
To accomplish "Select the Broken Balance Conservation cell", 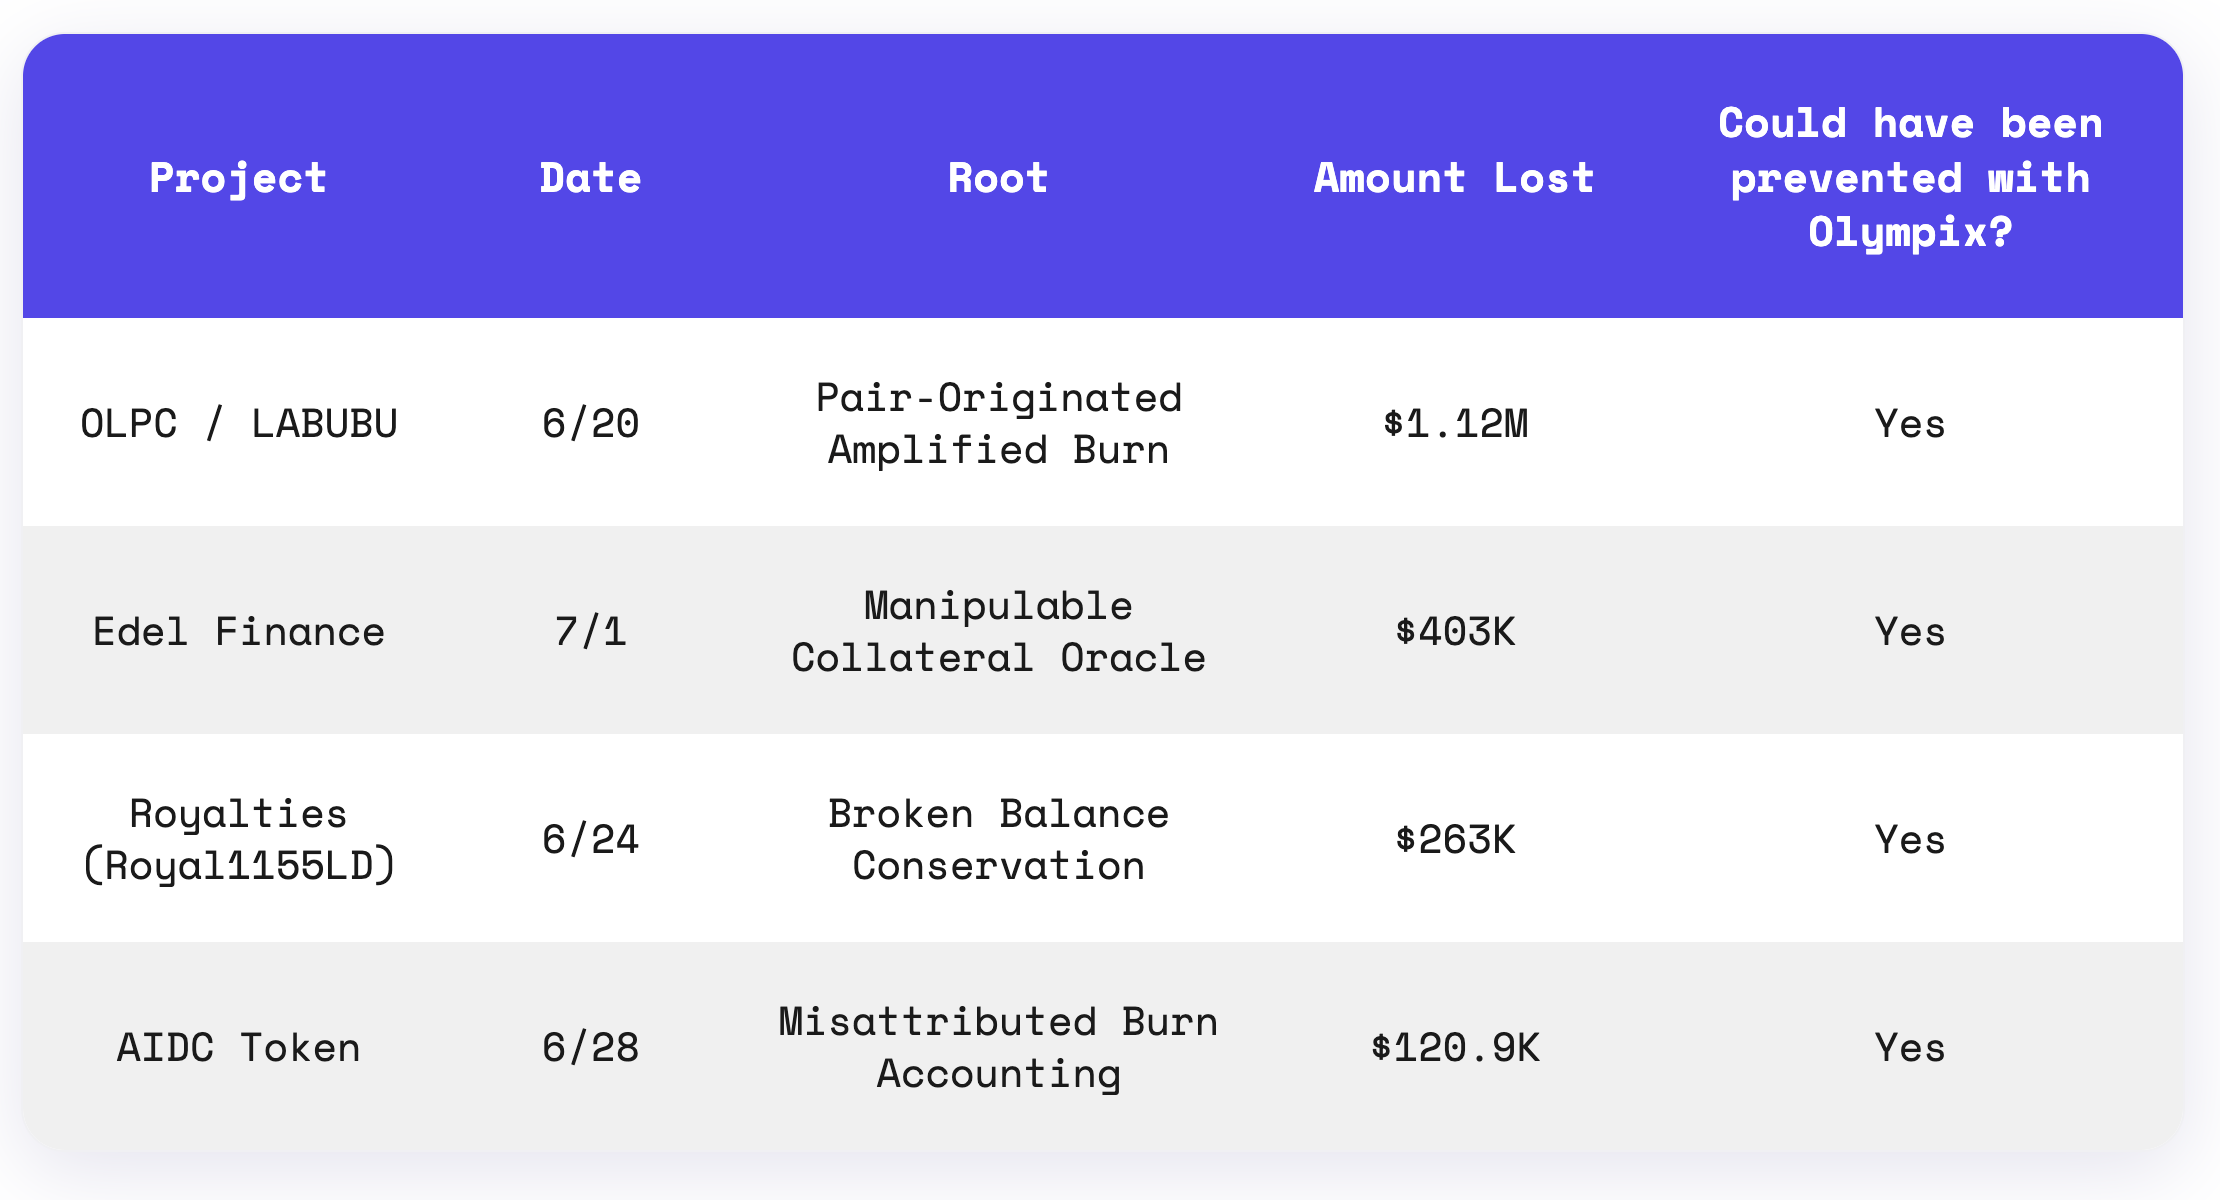I will (x=998, y=840).
